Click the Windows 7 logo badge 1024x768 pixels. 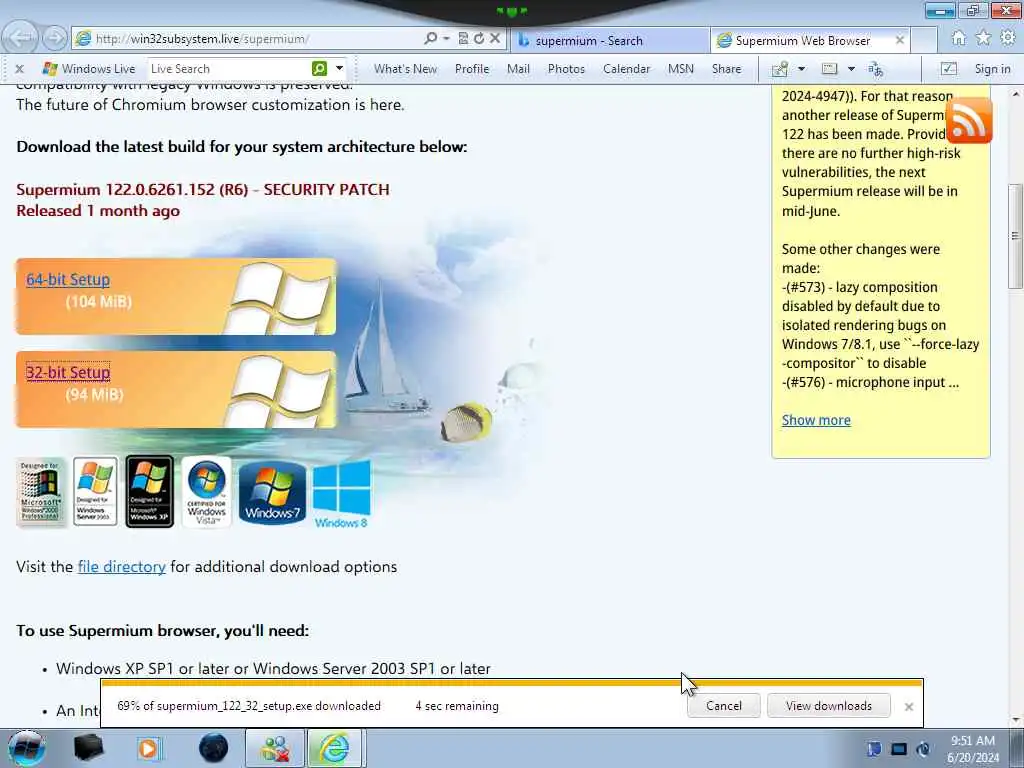[272, 492]
